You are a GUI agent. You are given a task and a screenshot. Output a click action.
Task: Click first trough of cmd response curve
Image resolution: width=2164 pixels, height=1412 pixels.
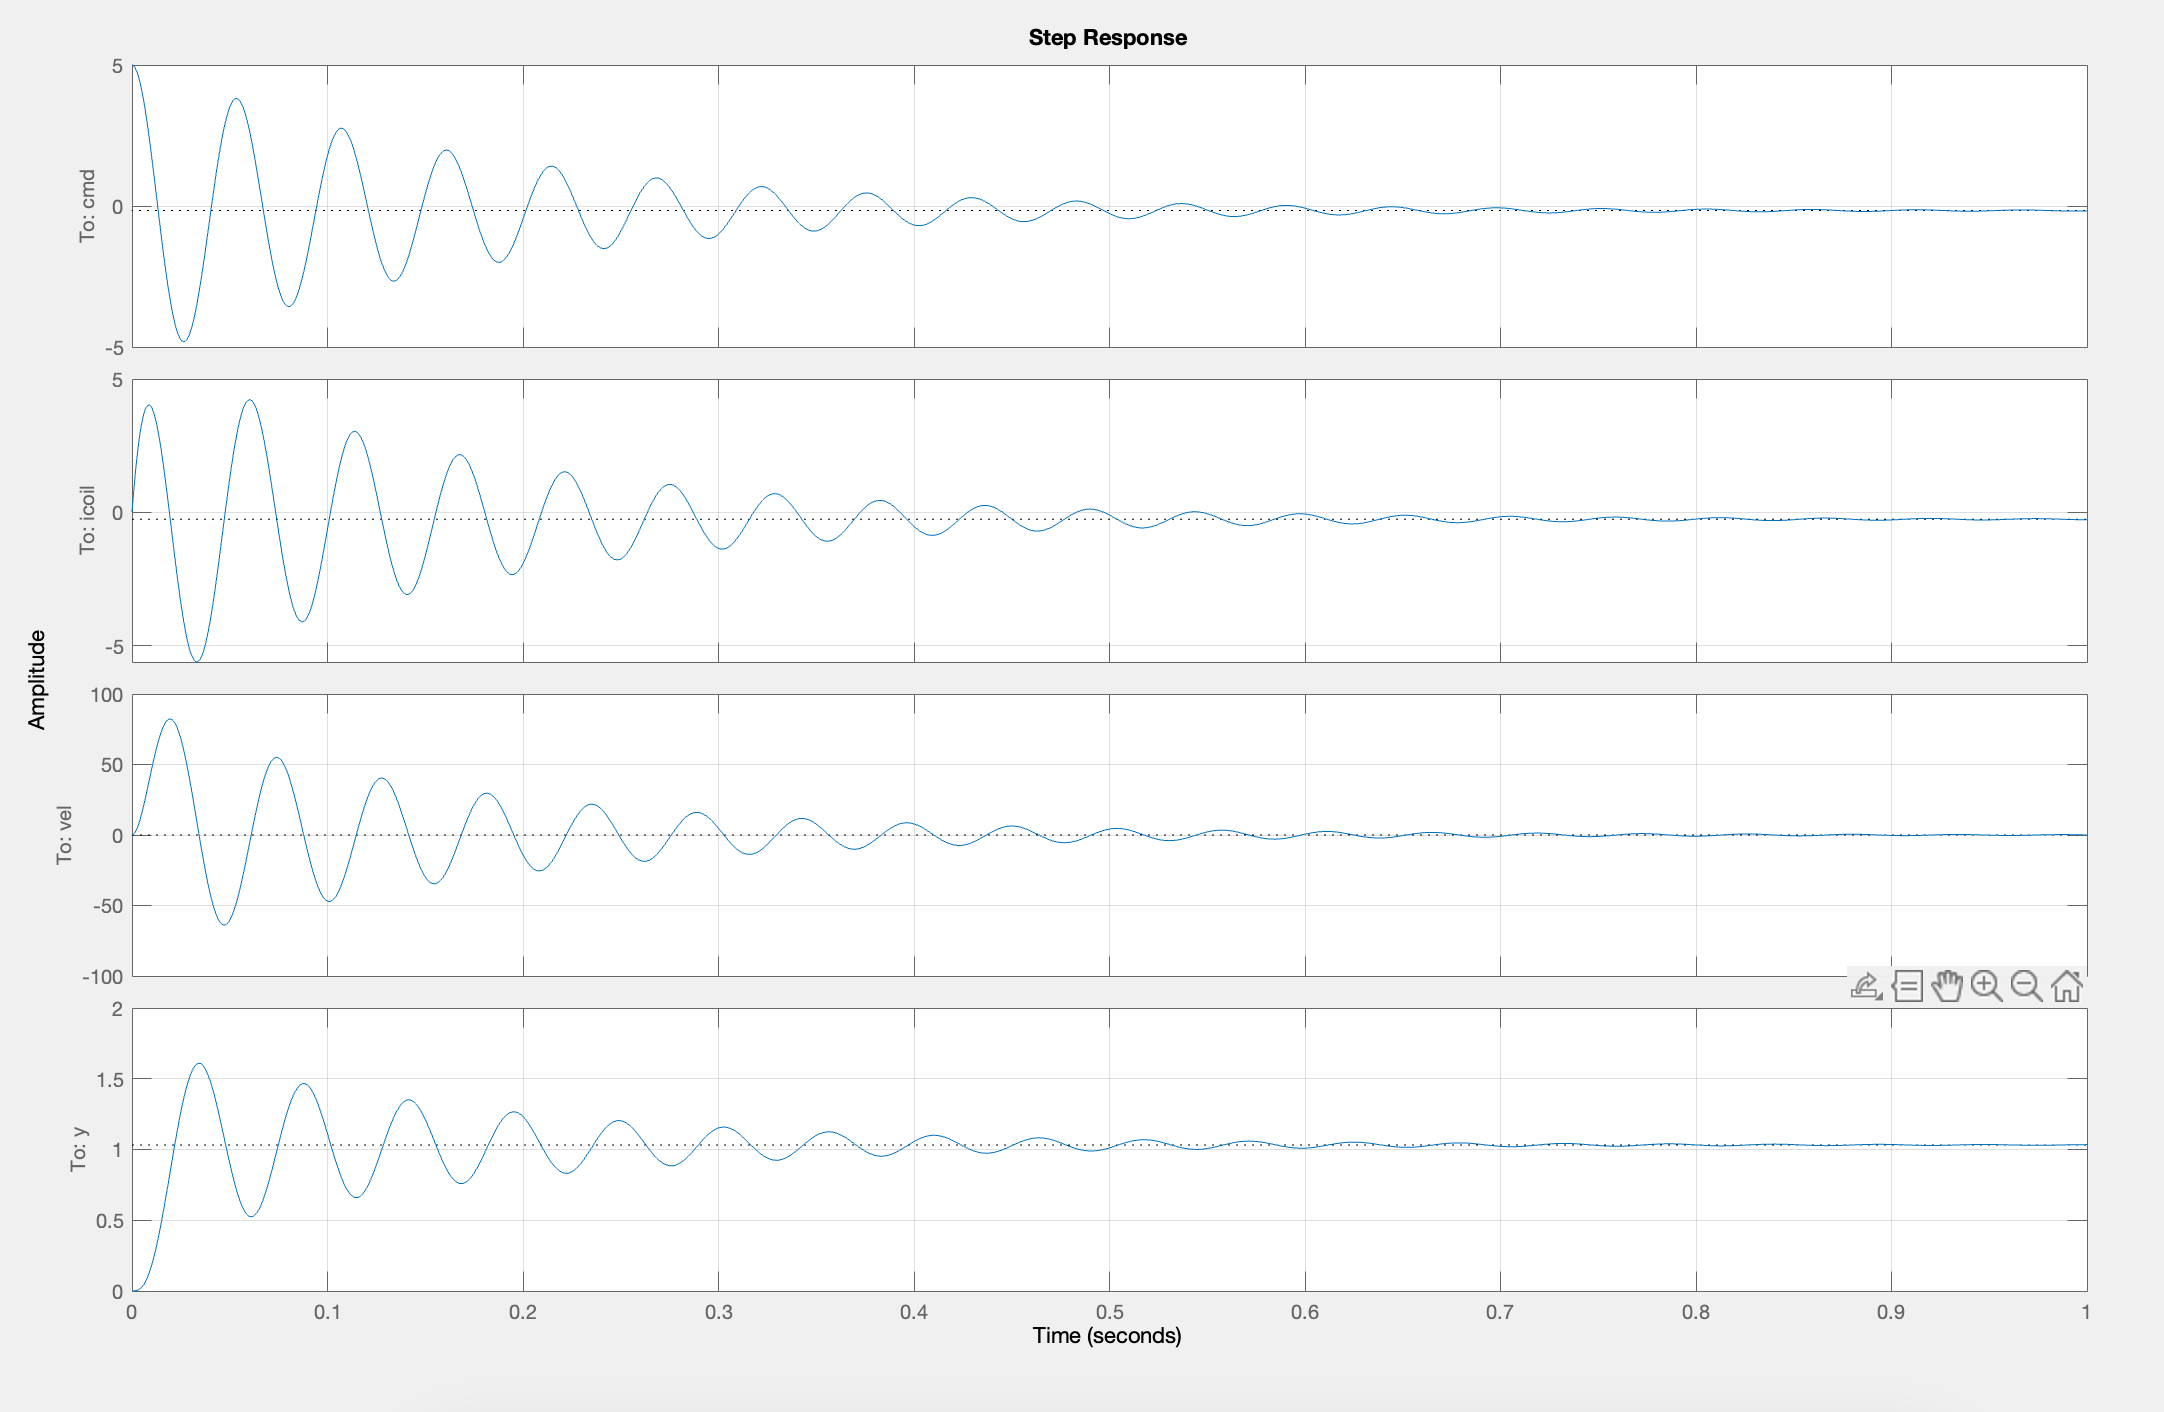[x=184, y=341]
